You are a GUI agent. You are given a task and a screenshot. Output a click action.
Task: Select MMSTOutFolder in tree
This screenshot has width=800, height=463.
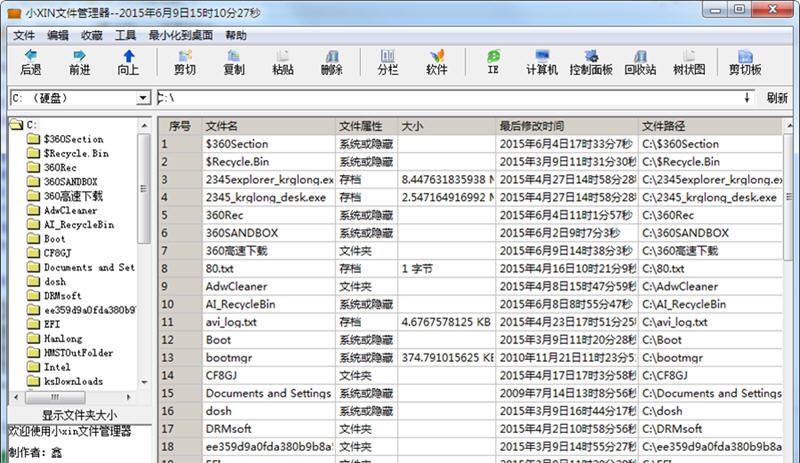tap(78, 353)
